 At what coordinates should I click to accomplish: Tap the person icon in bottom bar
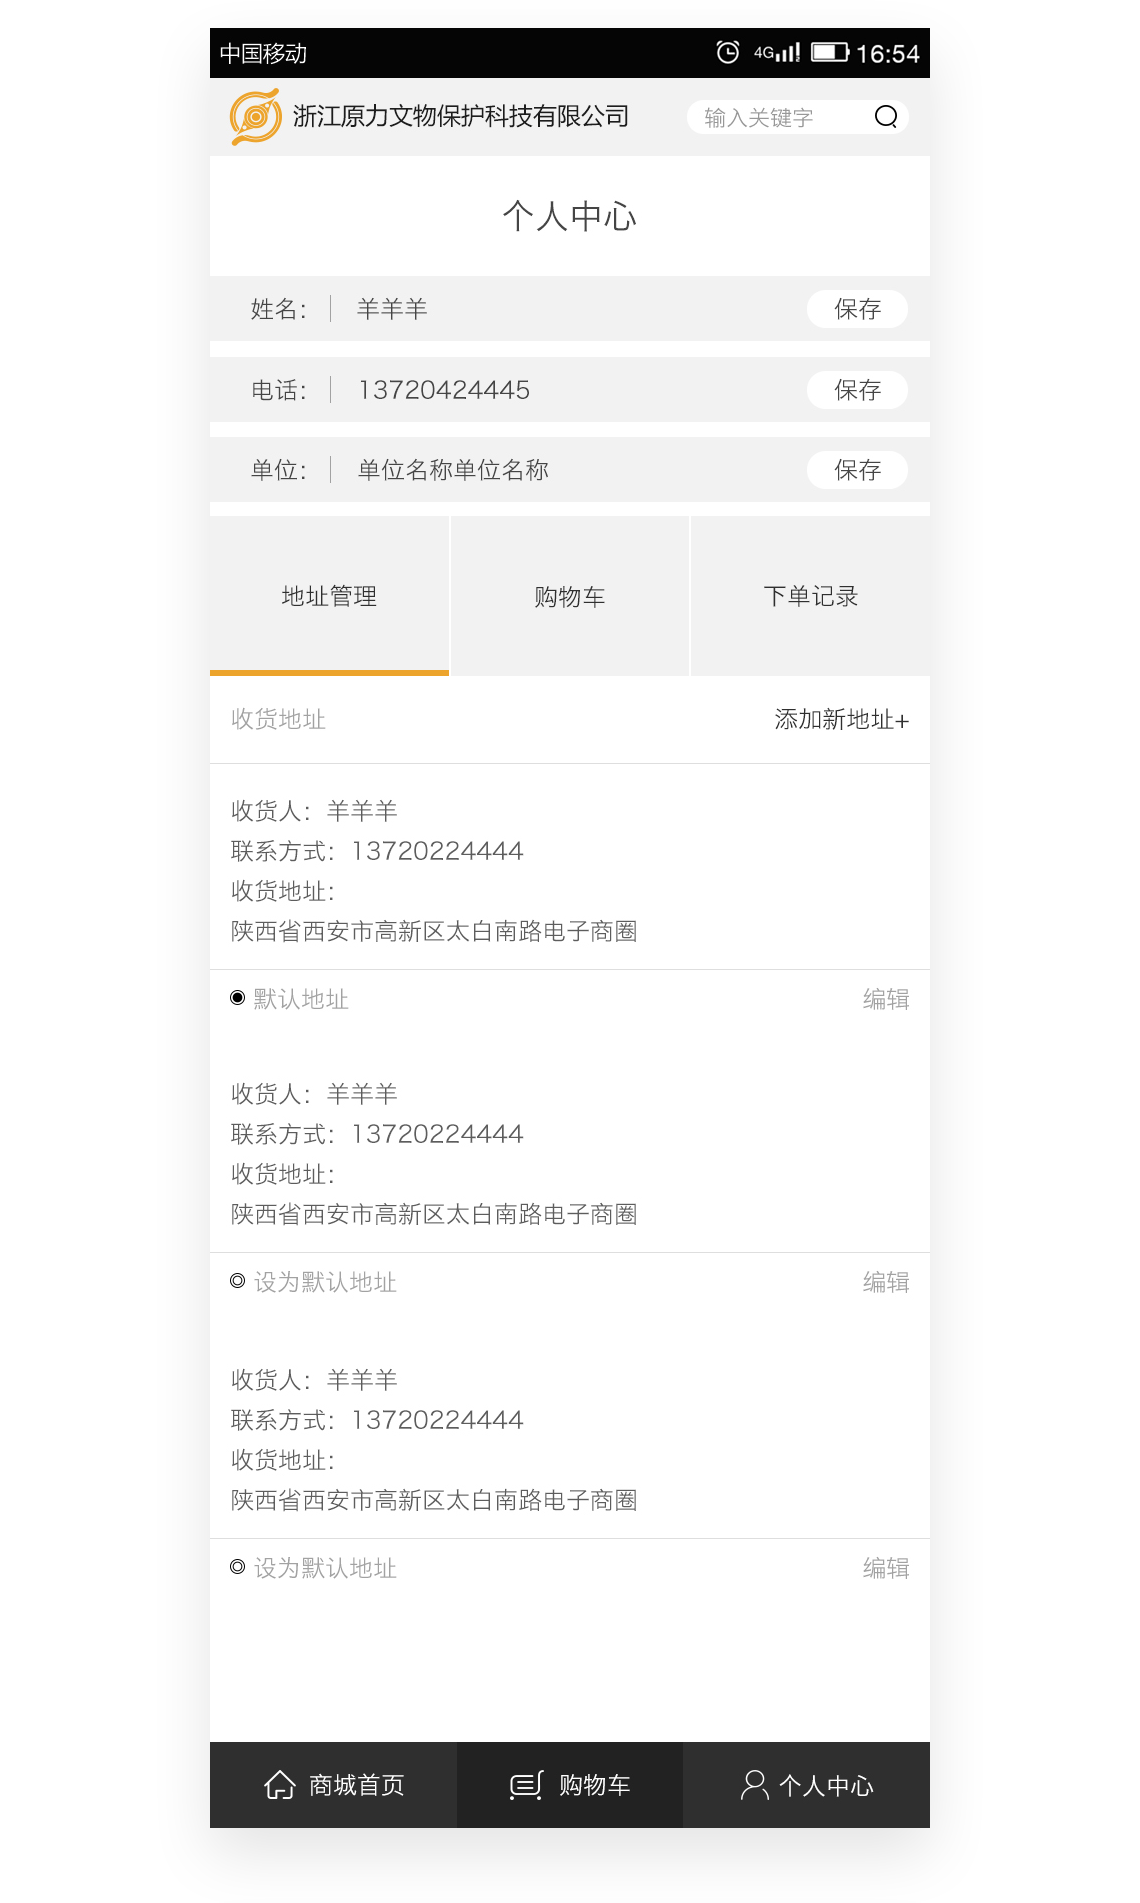pyautogui.click(x=754, y=1785)
